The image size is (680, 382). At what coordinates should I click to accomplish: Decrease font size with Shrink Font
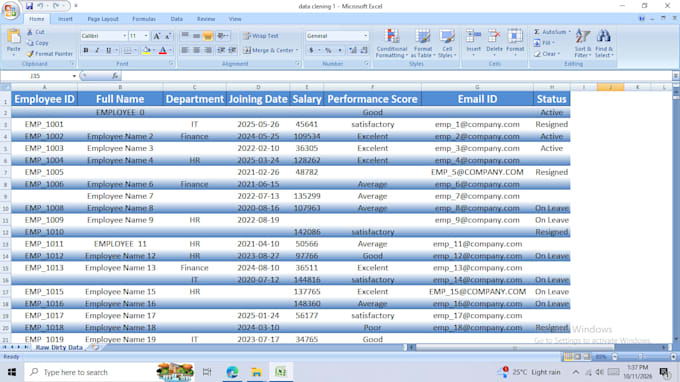(168, 36)
